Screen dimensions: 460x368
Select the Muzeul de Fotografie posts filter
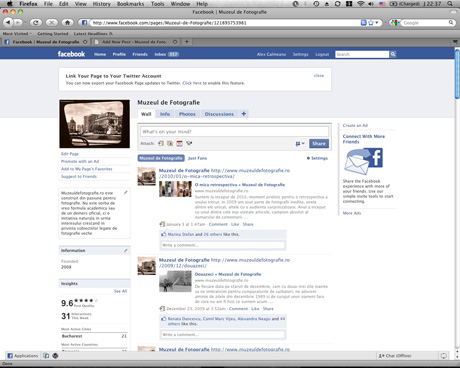pos(161,158)
